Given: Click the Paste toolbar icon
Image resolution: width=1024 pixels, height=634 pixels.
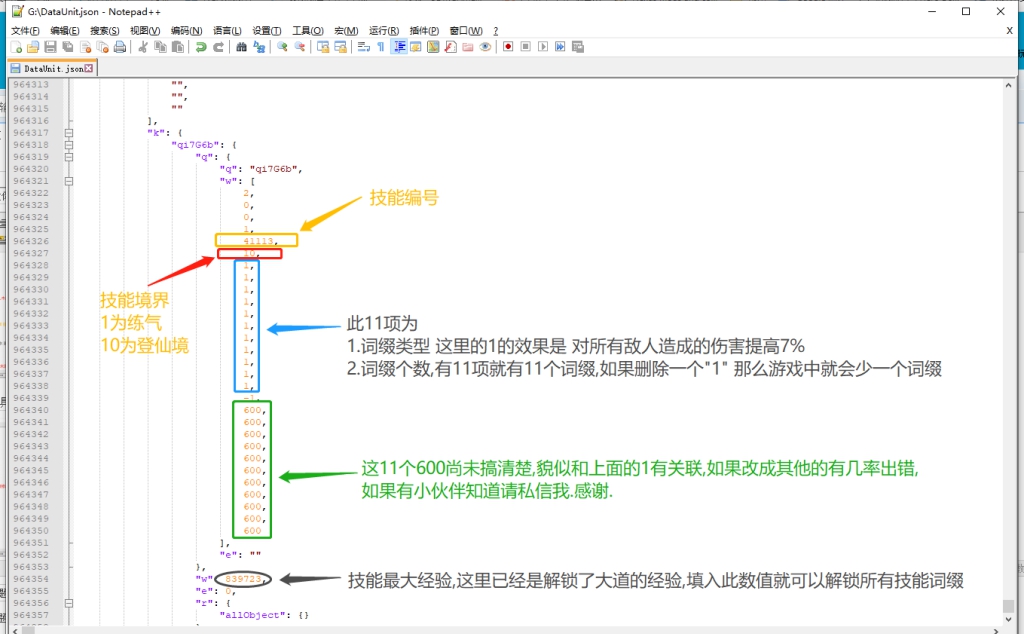Looking at the screenshot, I should pos(178,47).
